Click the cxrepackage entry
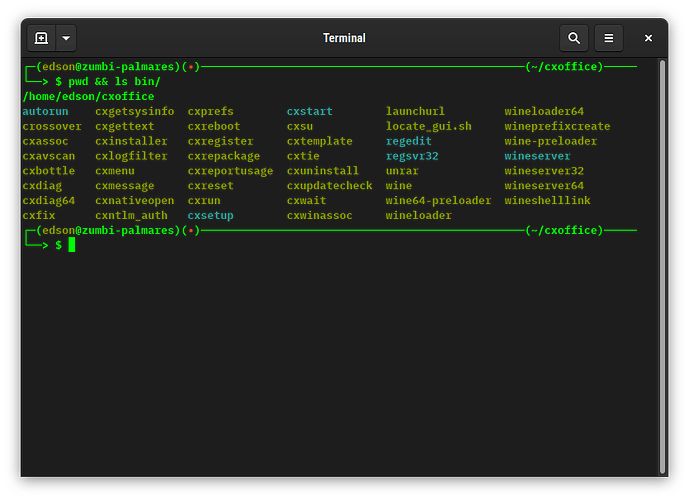The image size is (689, 500). [224, 156]
